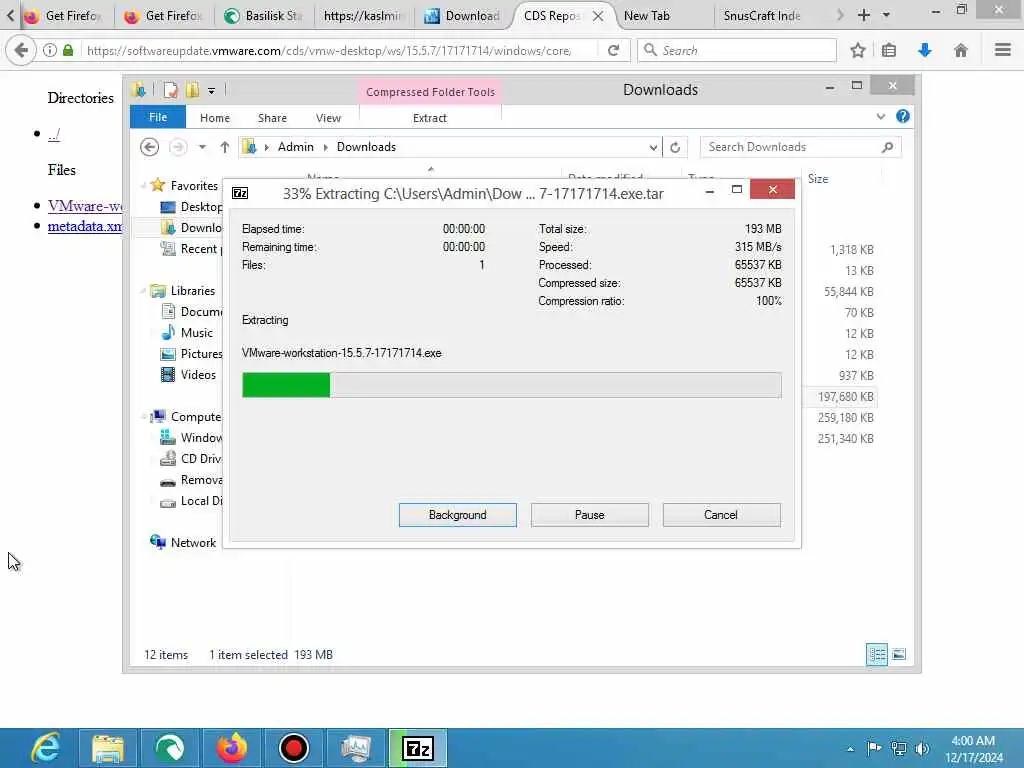The image size is (1024, 768).
Task: Open the Extract ribbon tab
Action: (x=430, y=118)
